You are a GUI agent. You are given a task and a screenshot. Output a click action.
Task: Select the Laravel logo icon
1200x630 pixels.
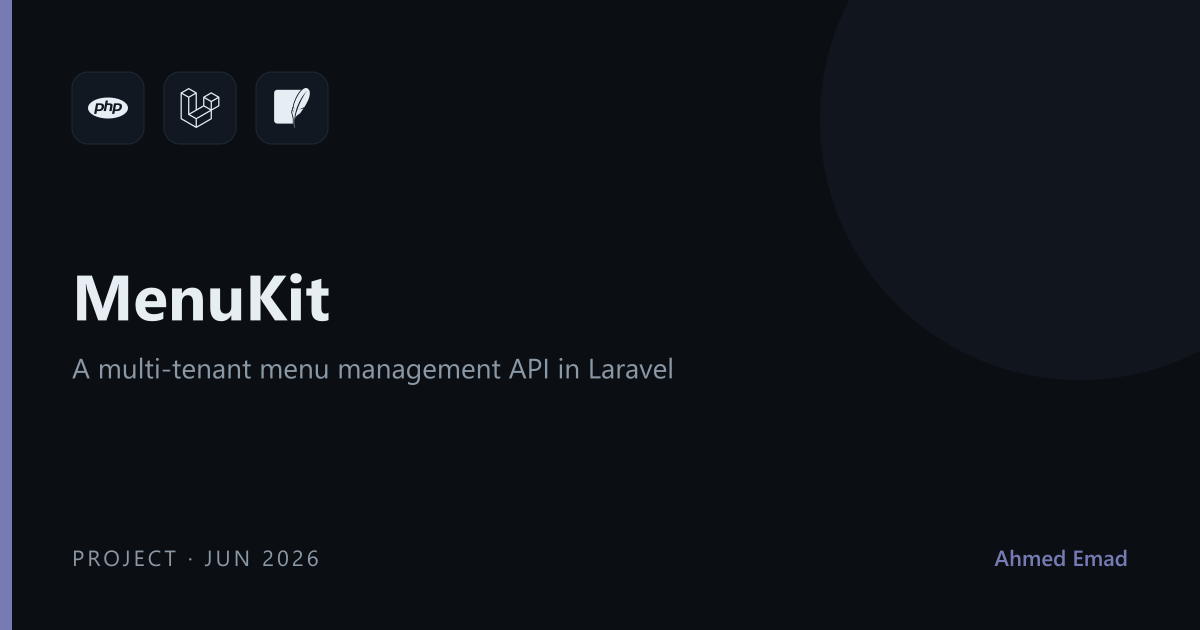[x=200, y=108]
